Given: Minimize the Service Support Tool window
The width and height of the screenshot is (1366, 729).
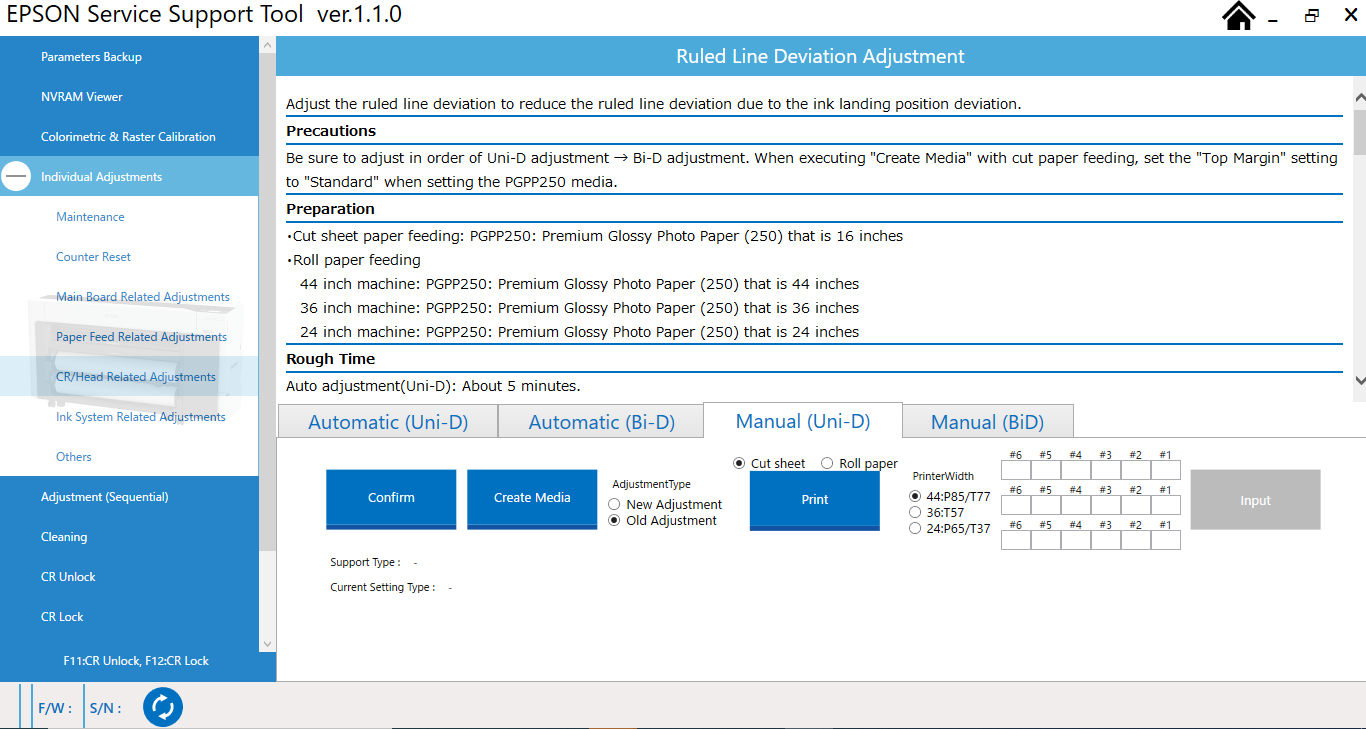Looking at the screenshot, I should (1273, 19).
